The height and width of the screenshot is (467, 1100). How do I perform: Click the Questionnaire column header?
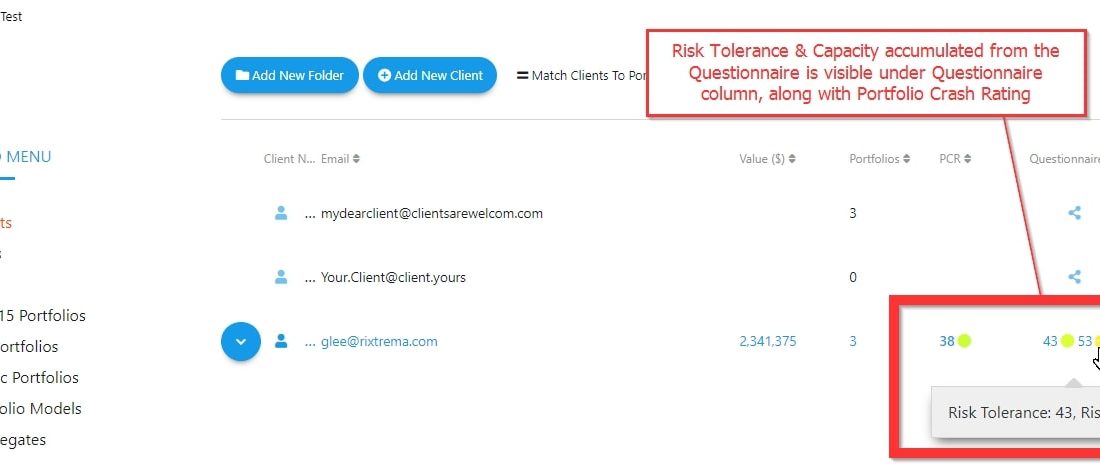pyautogui.click(x=1064, y=159)
